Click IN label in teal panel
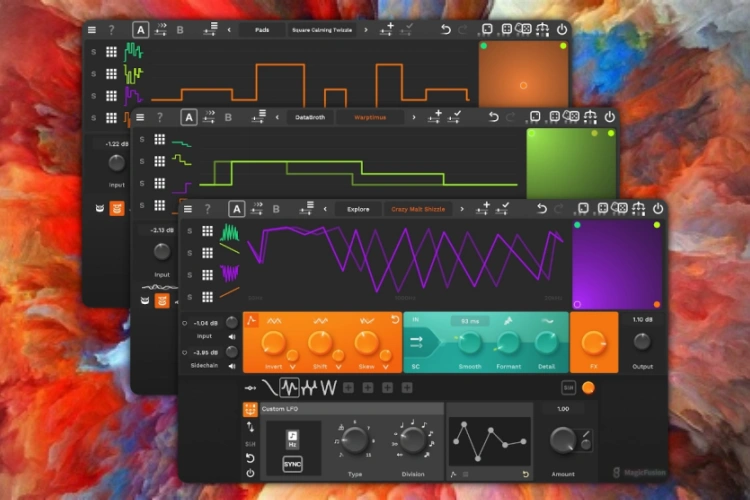Screen dimensions: 750x500 [x=416, y=320]
